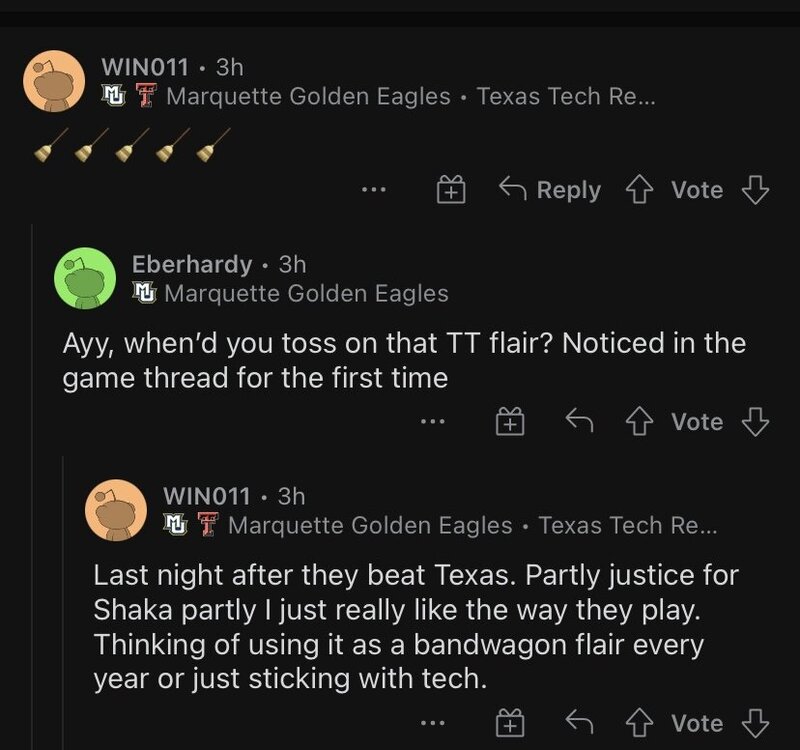Open more options on Eberhardy's comment
Screen dimensions: 800x750
click(433, 422)
